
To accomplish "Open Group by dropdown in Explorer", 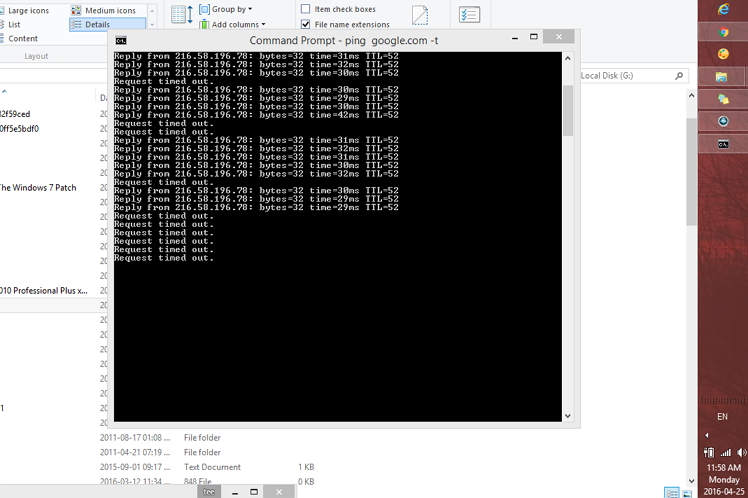I will 226,9.
